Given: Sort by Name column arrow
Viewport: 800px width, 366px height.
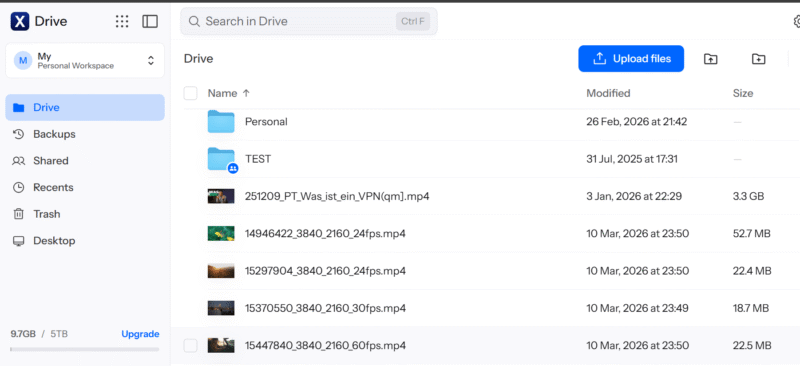Looking at the screenshot, I should [246, 93].
